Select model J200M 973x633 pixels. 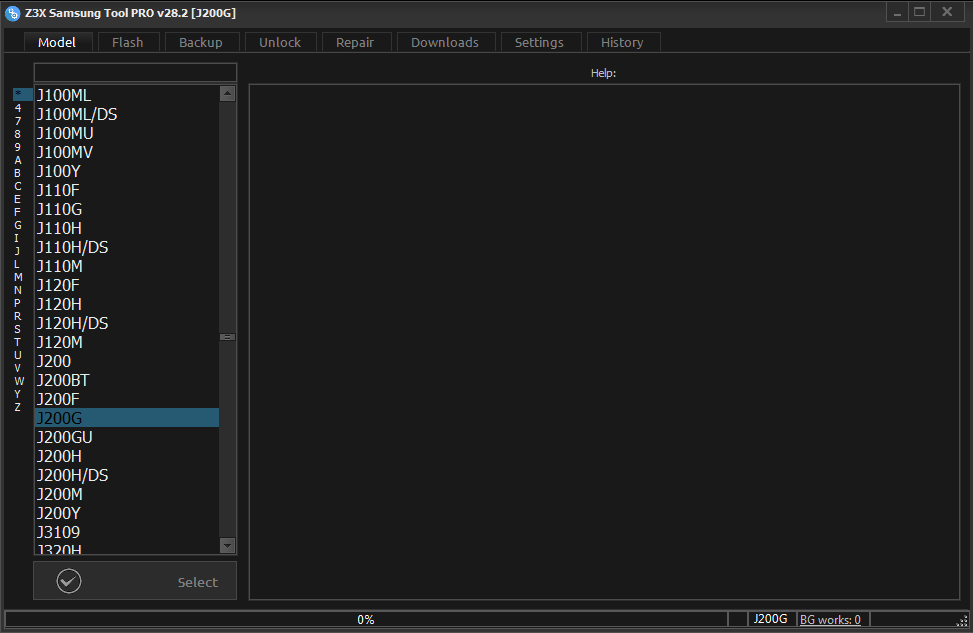[x=127, y=495]
